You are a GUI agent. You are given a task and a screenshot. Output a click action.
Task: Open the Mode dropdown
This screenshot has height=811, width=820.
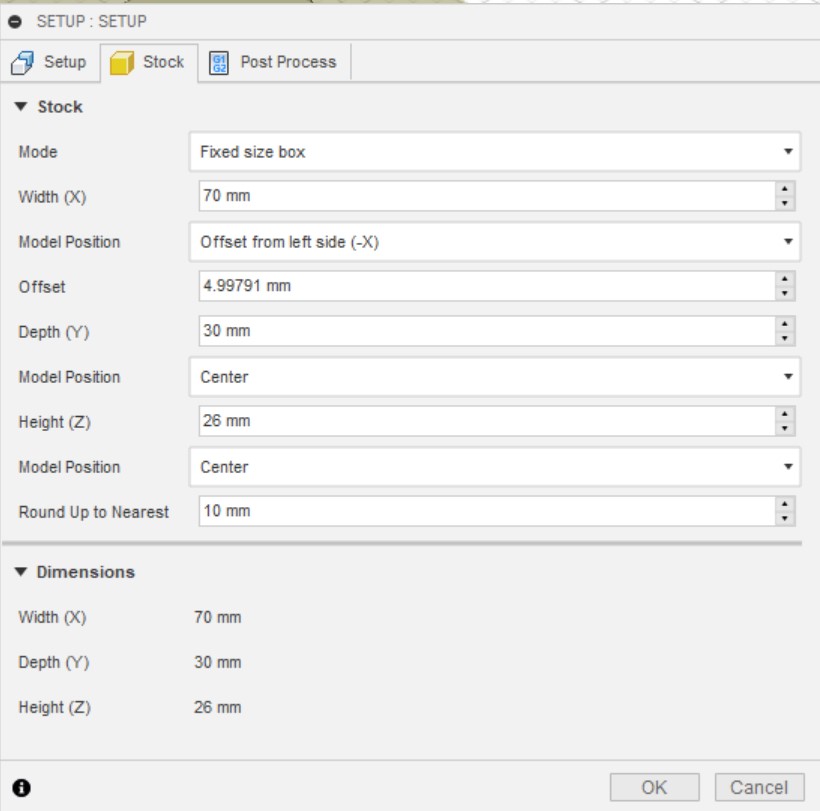click(x=494, y=152)
